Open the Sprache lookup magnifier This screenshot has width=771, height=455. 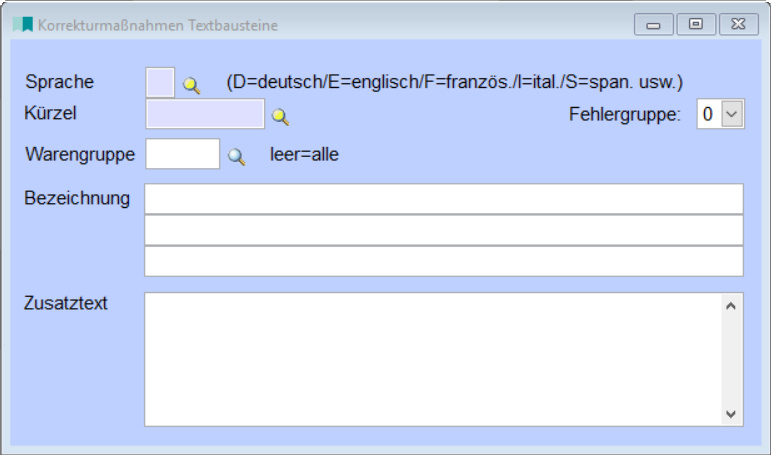[191, 86]
